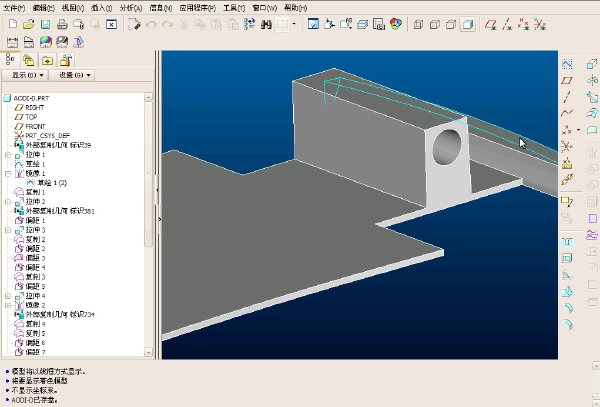The width and height of the screenshot is (600, 407).
Task: Click the Hole tool in right toolbar
Action: (x=567, y=242)
